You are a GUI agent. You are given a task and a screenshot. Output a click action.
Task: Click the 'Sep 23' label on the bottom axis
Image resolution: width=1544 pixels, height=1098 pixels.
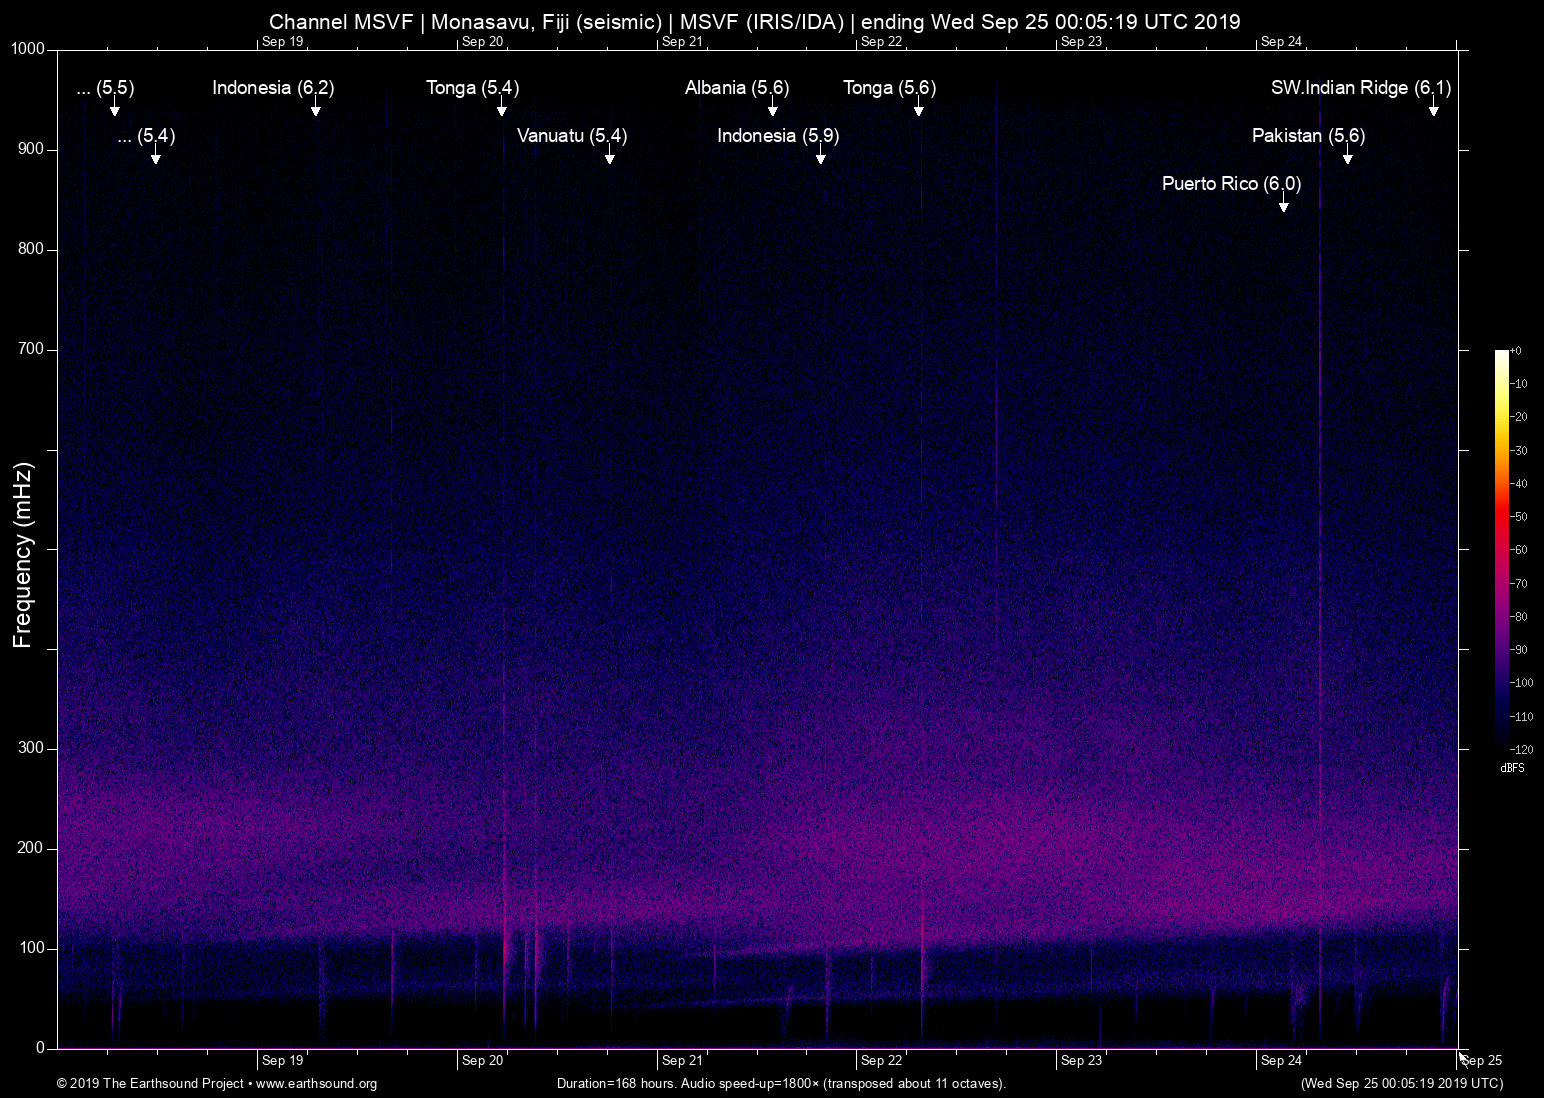pos(1082,1061)
